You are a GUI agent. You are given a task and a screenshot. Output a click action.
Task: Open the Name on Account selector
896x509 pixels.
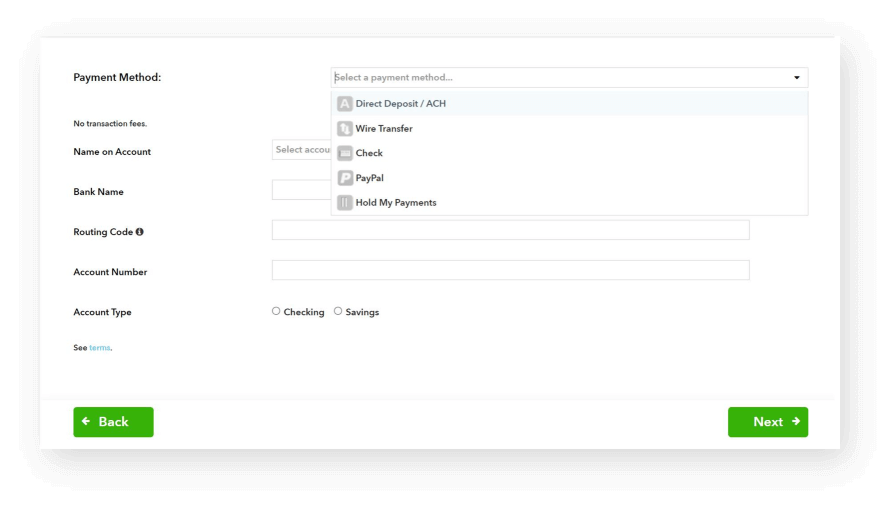pos(301,150)
